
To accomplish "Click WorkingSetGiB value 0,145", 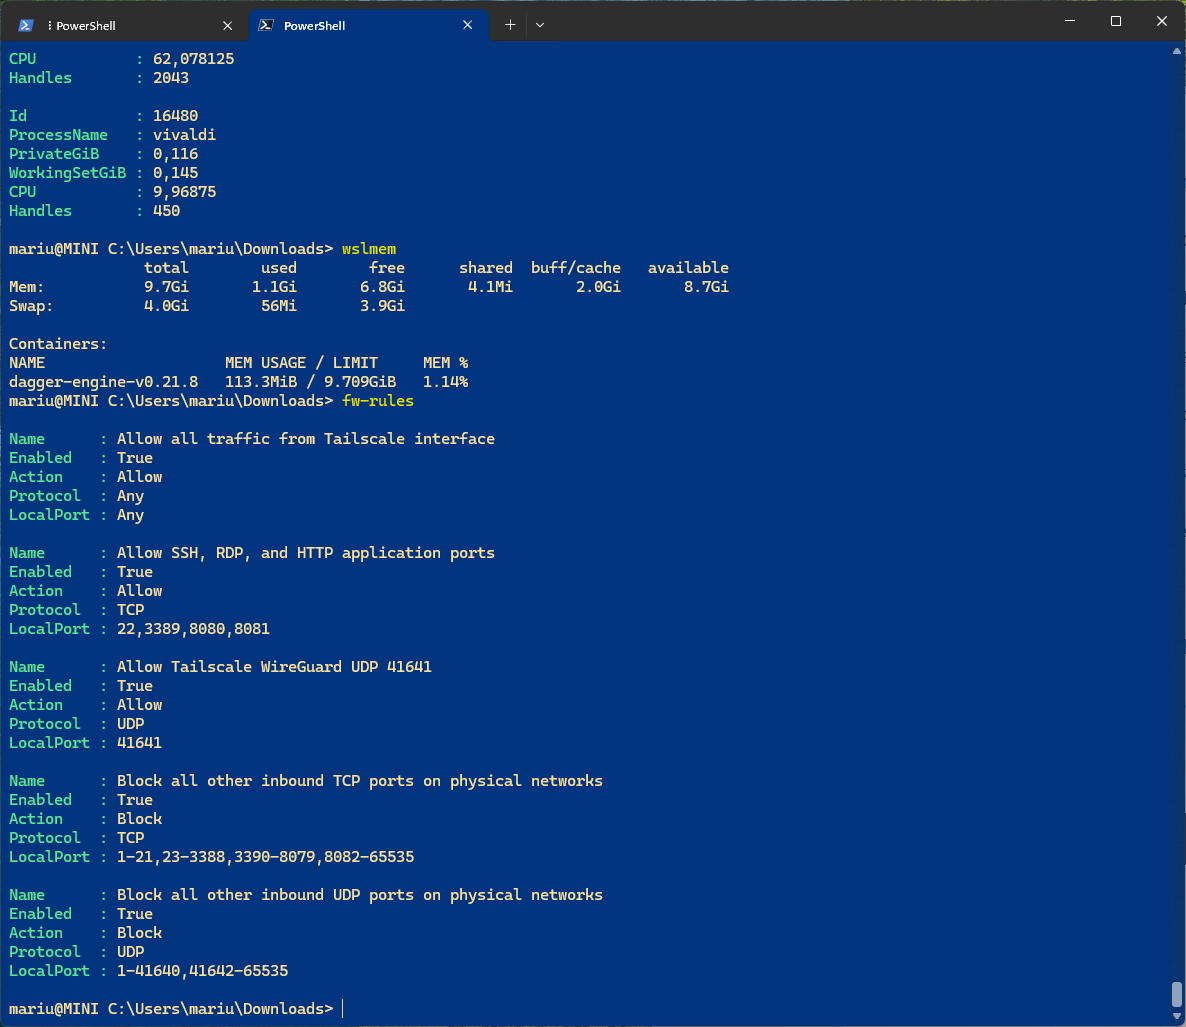I will coord(175,172).
